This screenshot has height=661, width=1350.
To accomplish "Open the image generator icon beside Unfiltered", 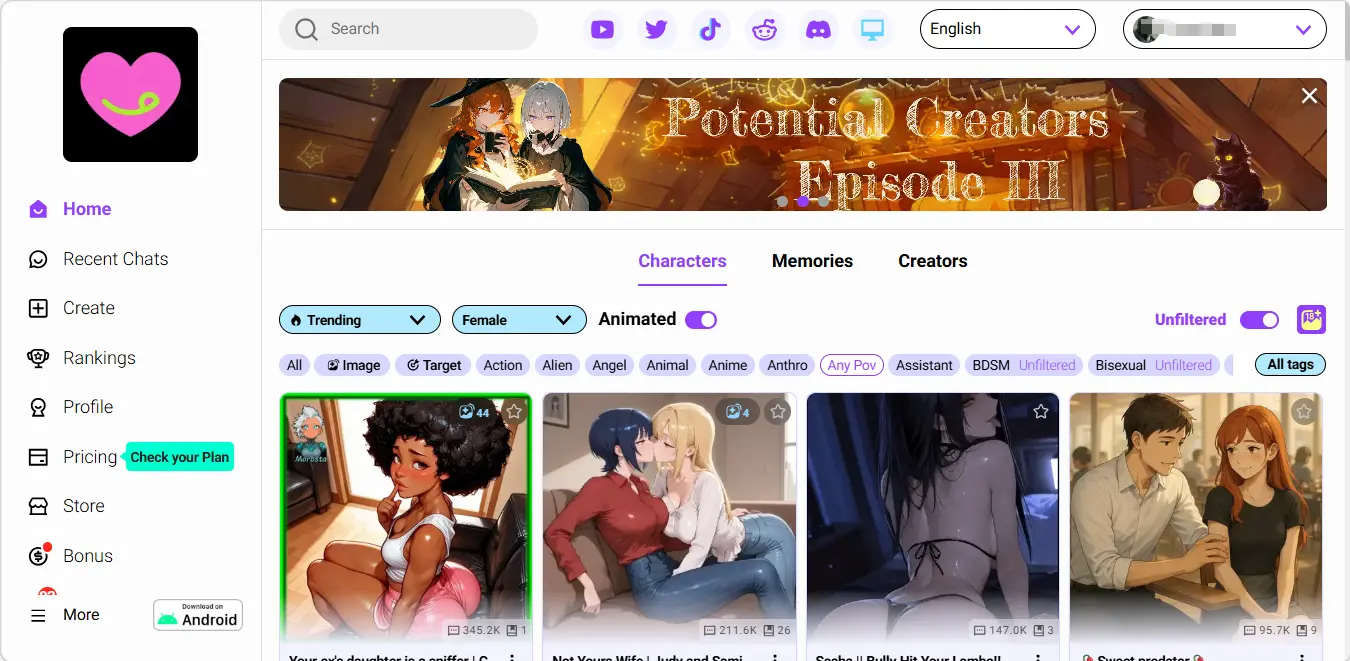I will 1311,319.
